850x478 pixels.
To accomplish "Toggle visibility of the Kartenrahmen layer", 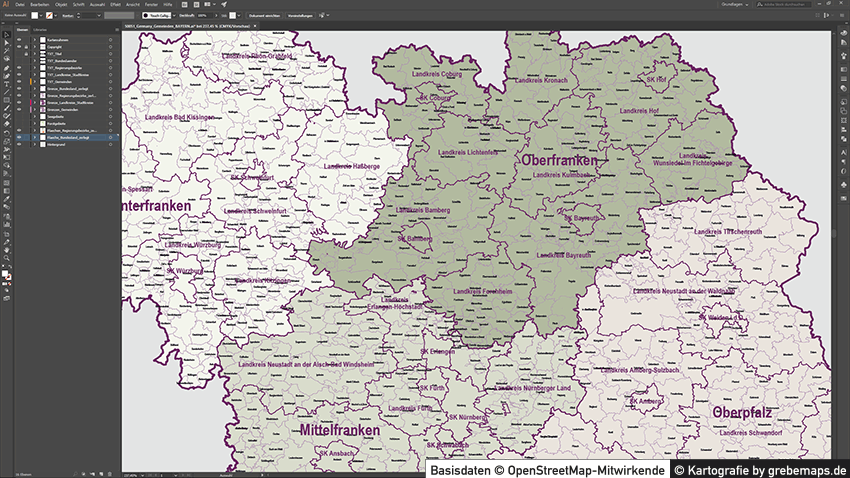I will click(x=19, y=39).
